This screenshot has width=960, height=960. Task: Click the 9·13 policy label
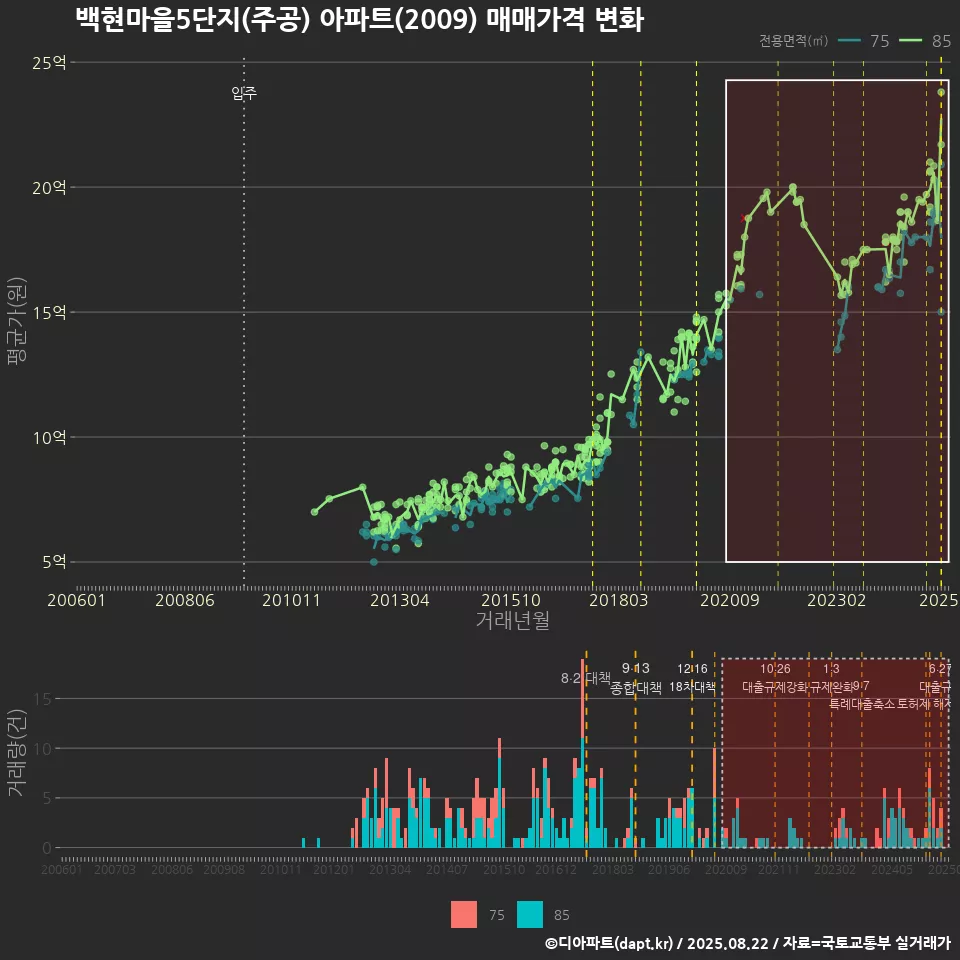point(636,668)
